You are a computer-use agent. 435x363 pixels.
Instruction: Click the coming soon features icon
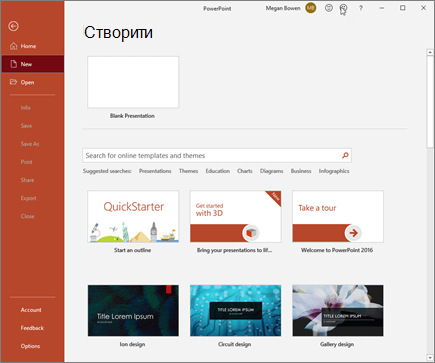point(343,8)
